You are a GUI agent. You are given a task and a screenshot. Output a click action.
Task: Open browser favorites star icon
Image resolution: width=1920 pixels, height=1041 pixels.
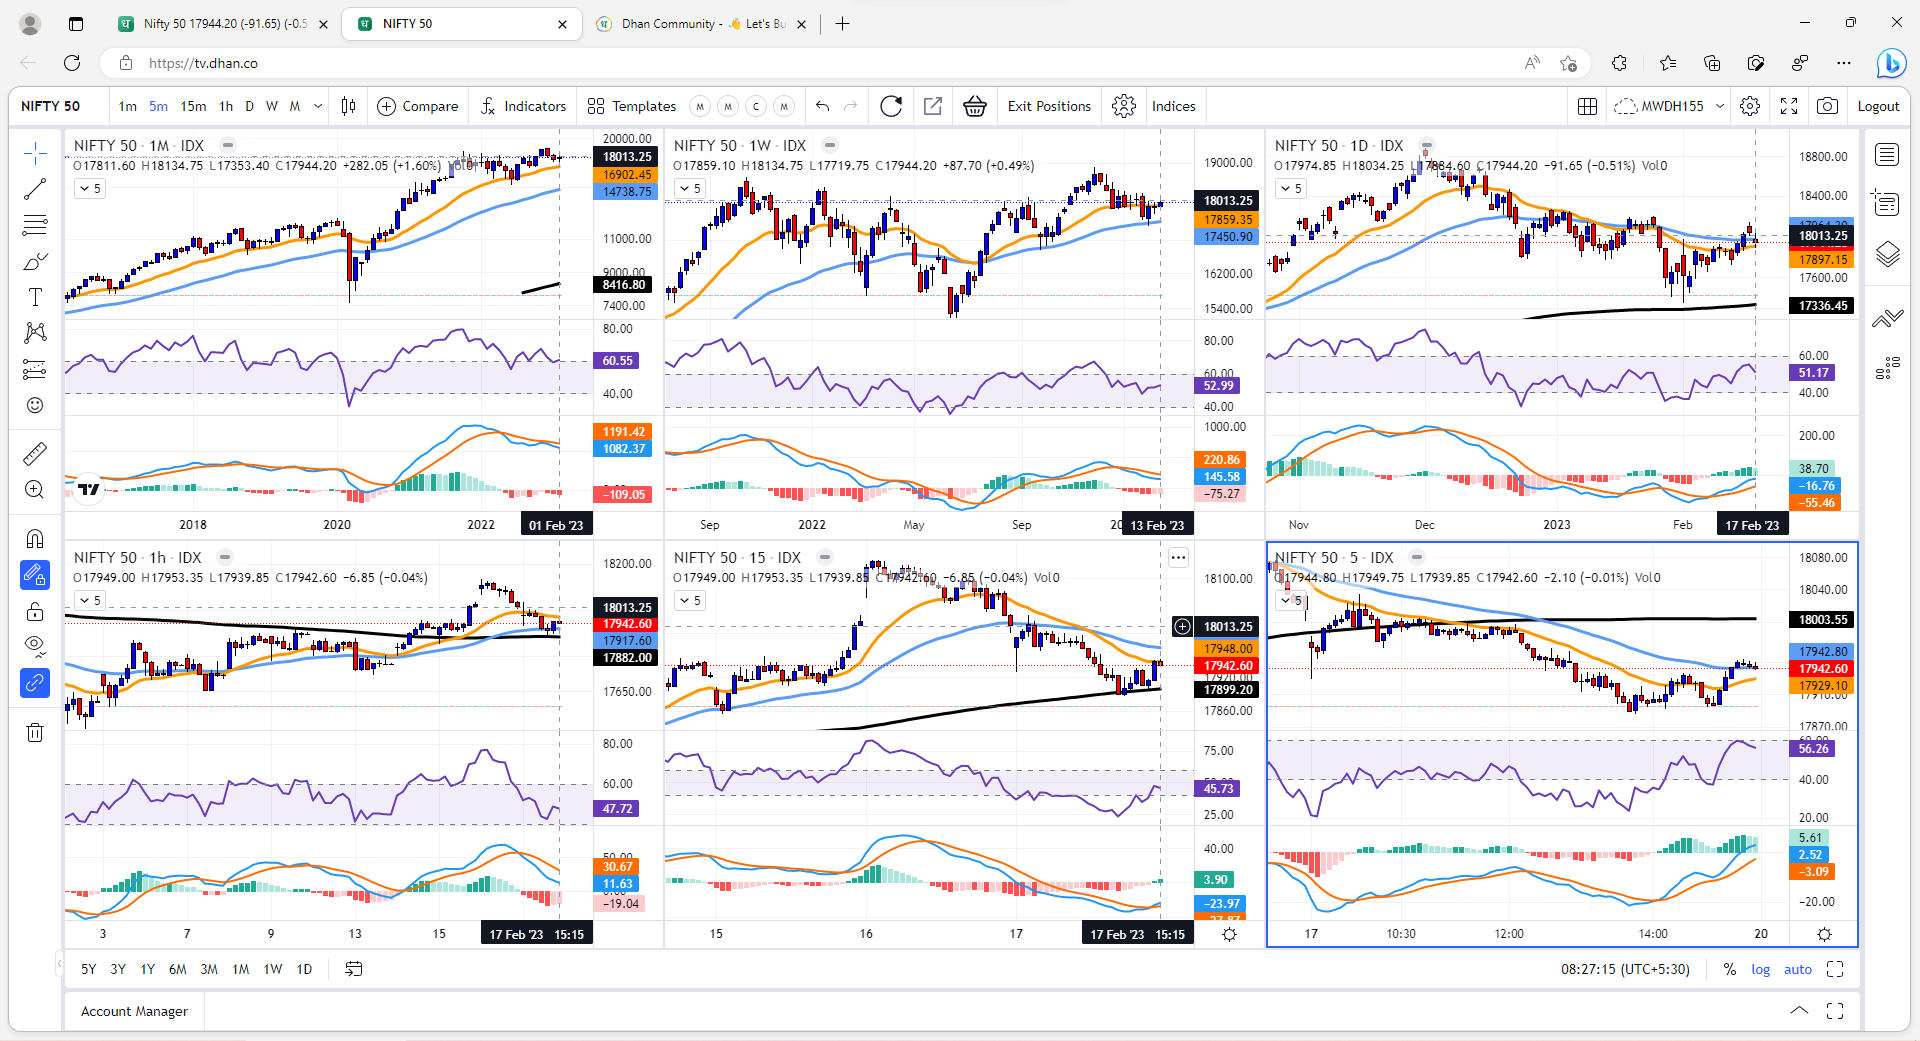click(1667, 63)
